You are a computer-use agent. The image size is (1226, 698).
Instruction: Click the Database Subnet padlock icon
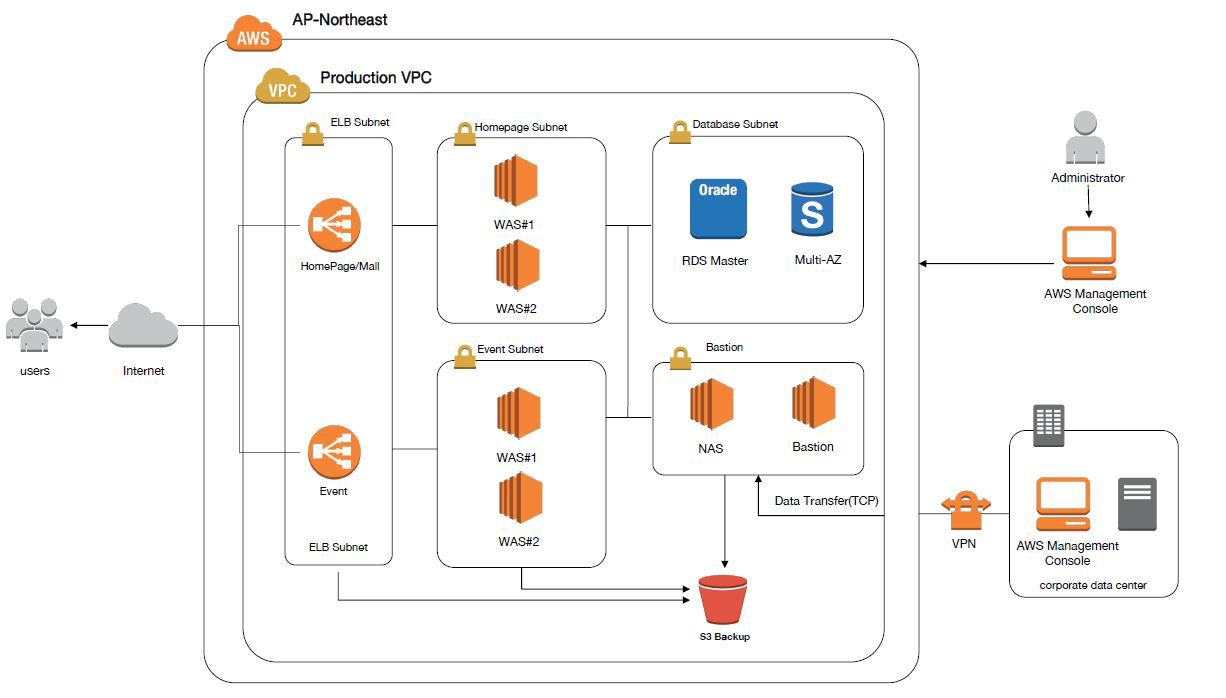[678, 131]
